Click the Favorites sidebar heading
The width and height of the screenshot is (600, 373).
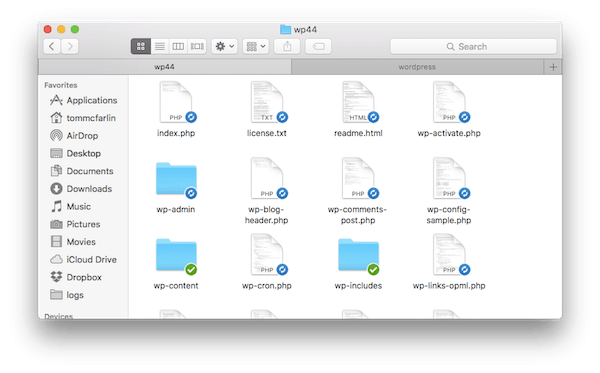60,85
